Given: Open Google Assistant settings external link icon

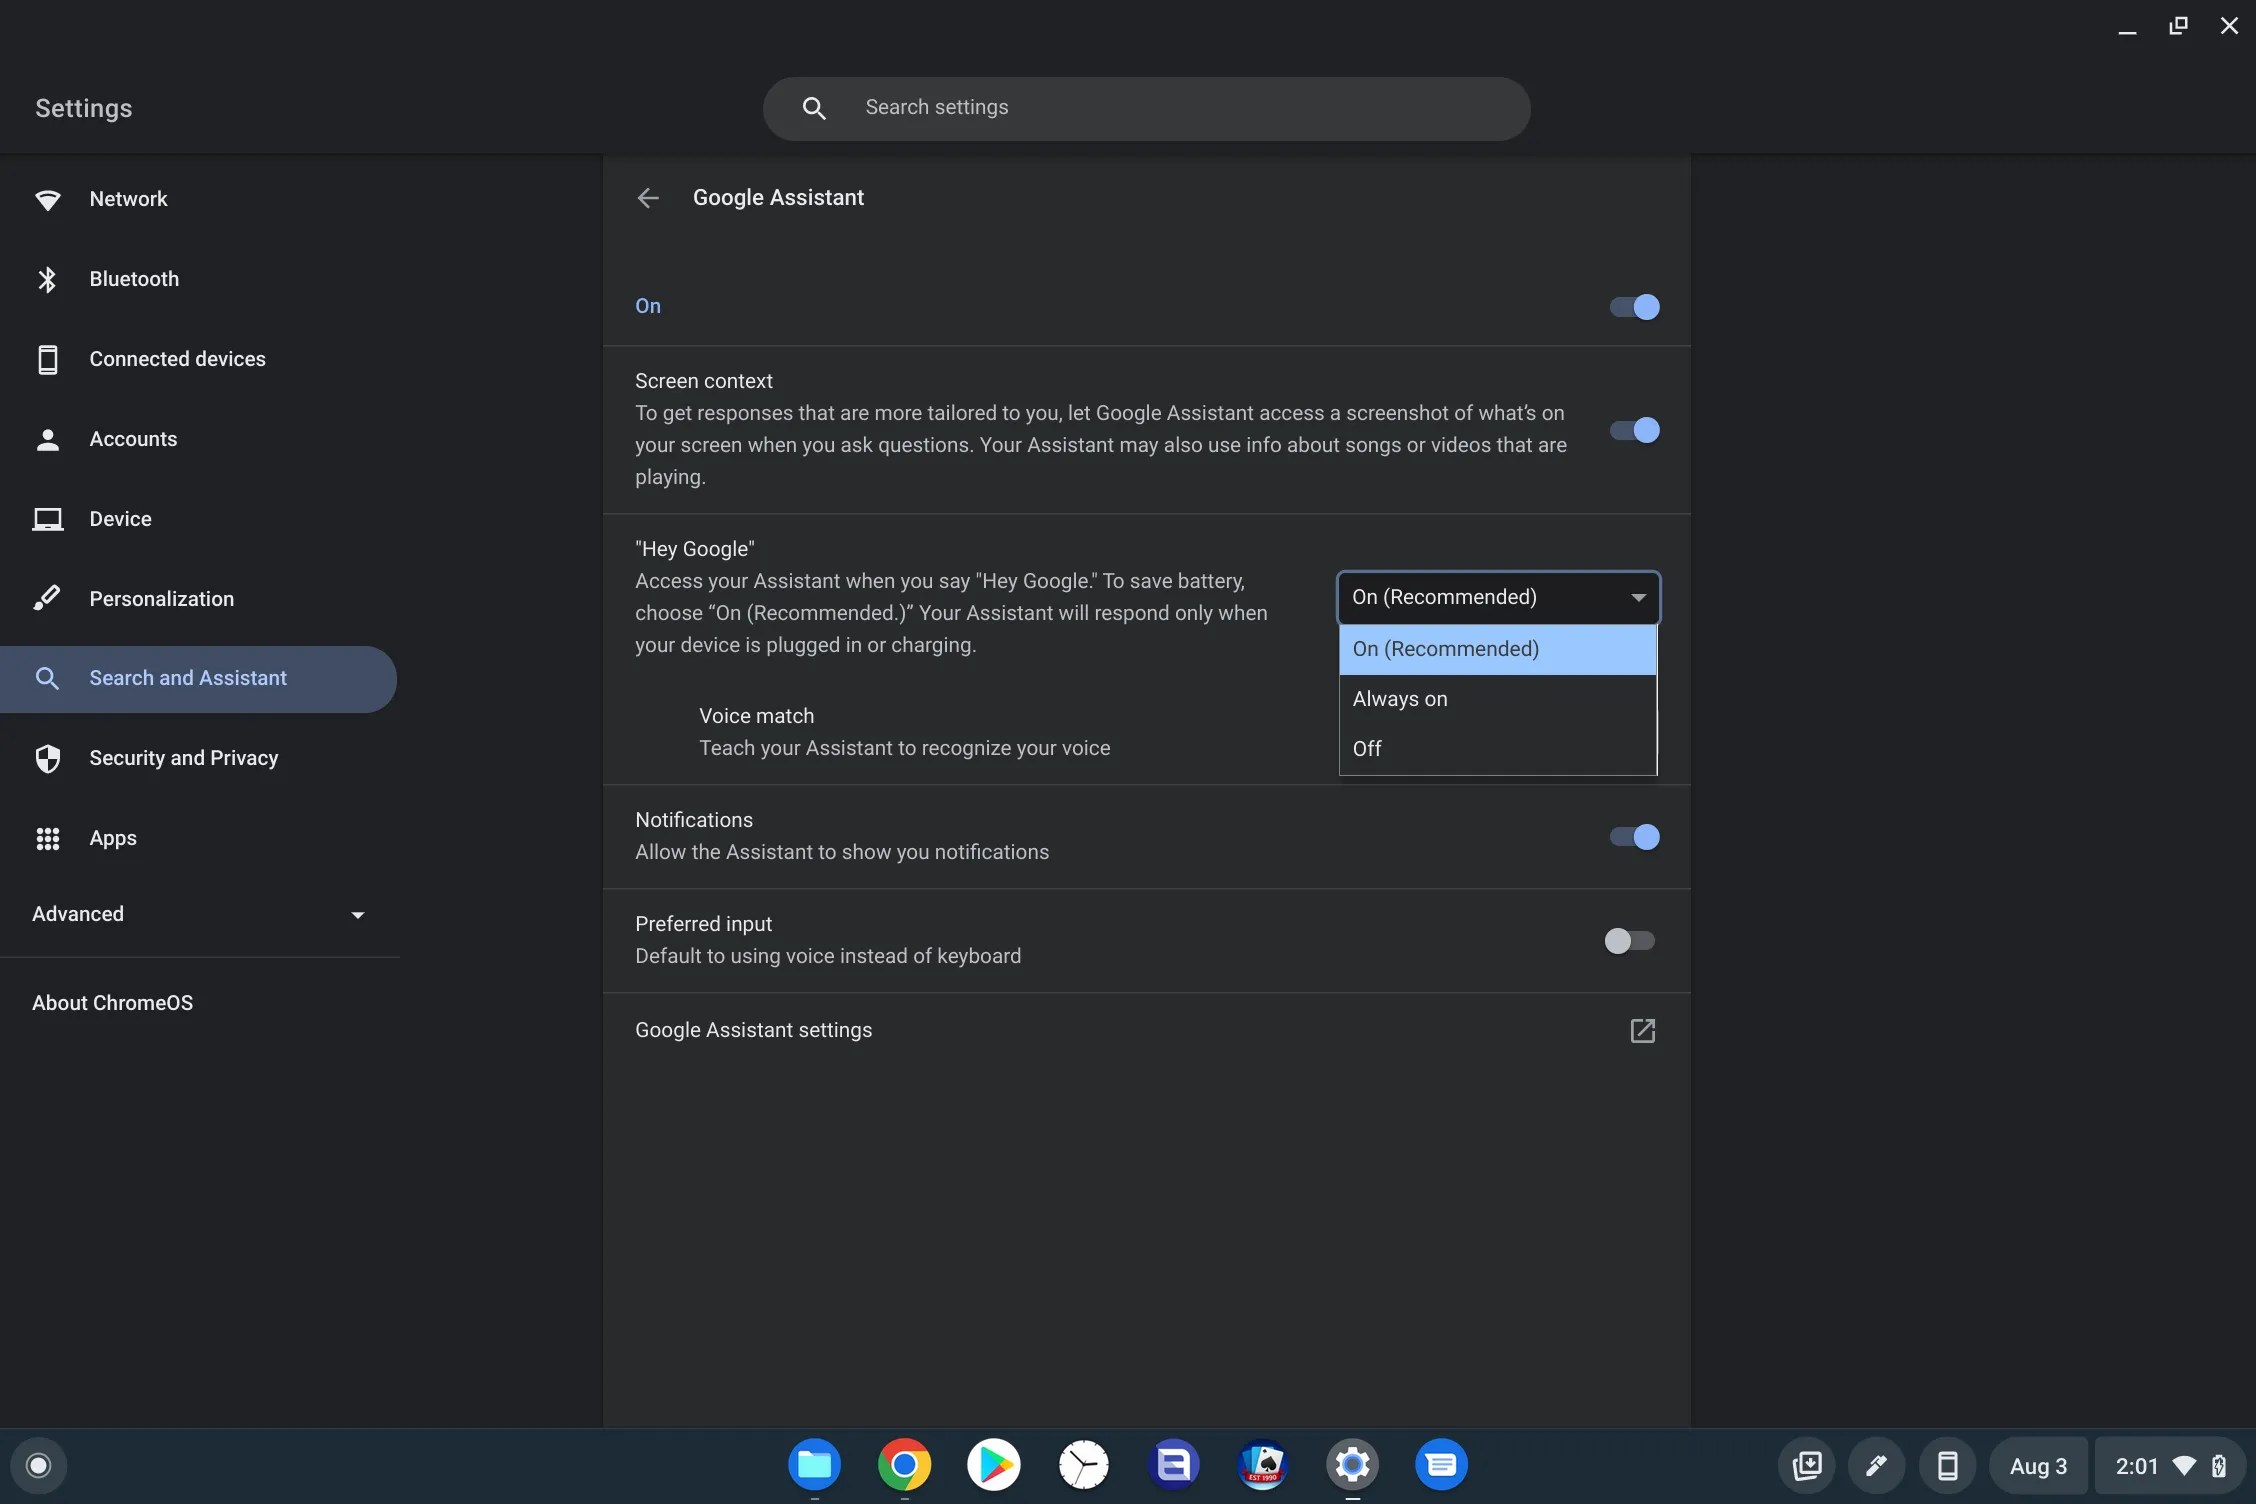Looking at the screenshot, I should coord(1642,1030).
